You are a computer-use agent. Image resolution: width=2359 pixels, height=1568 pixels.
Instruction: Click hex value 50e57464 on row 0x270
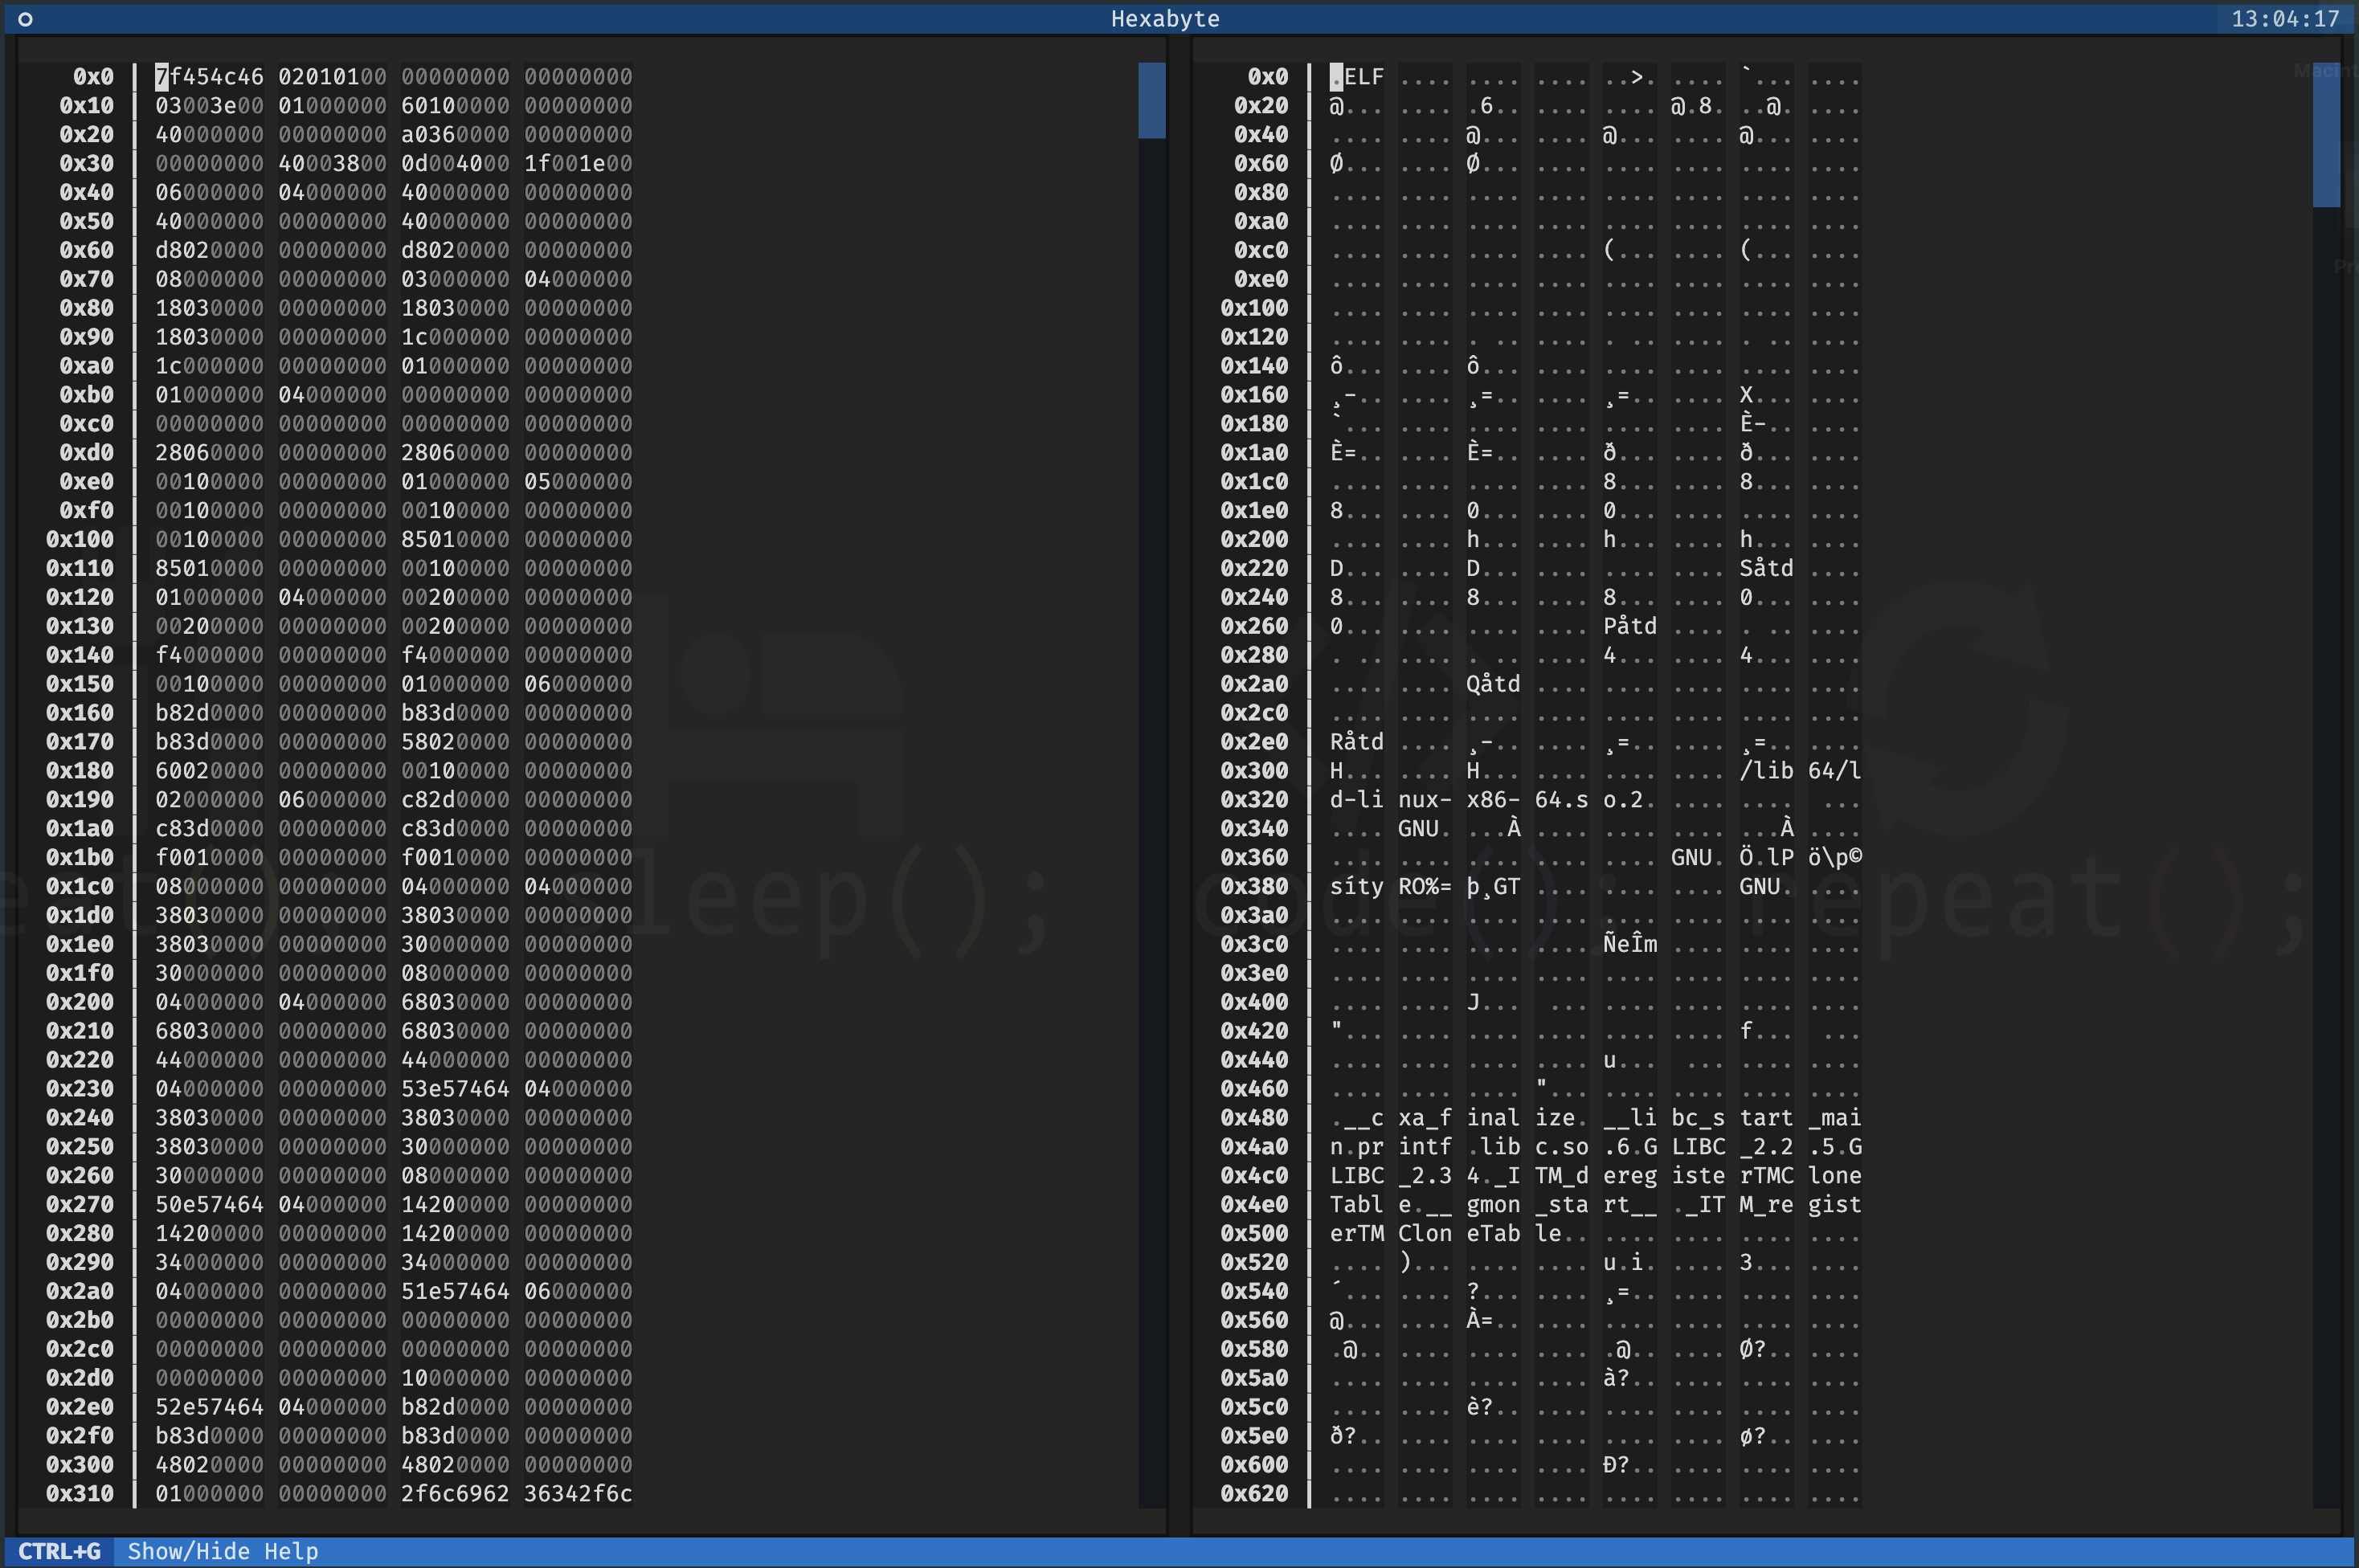210,1205
